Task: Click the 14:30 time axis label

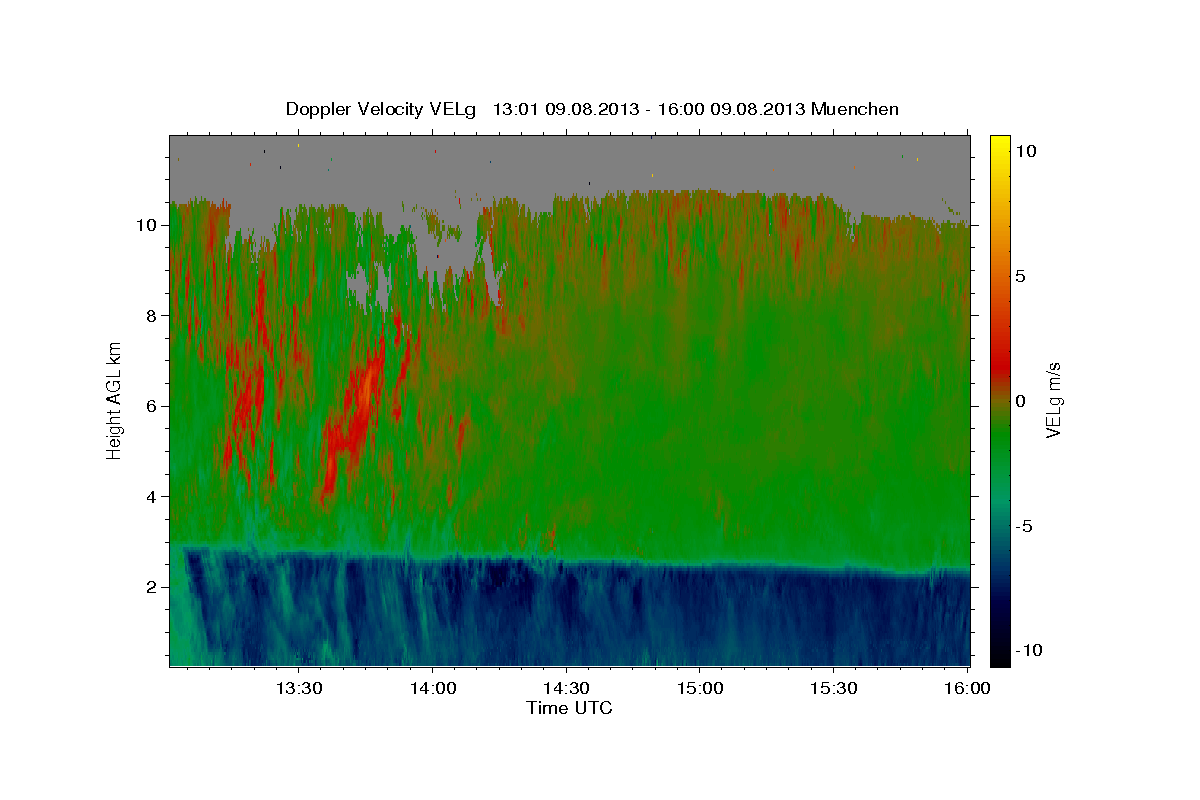Action: (566, 688)
